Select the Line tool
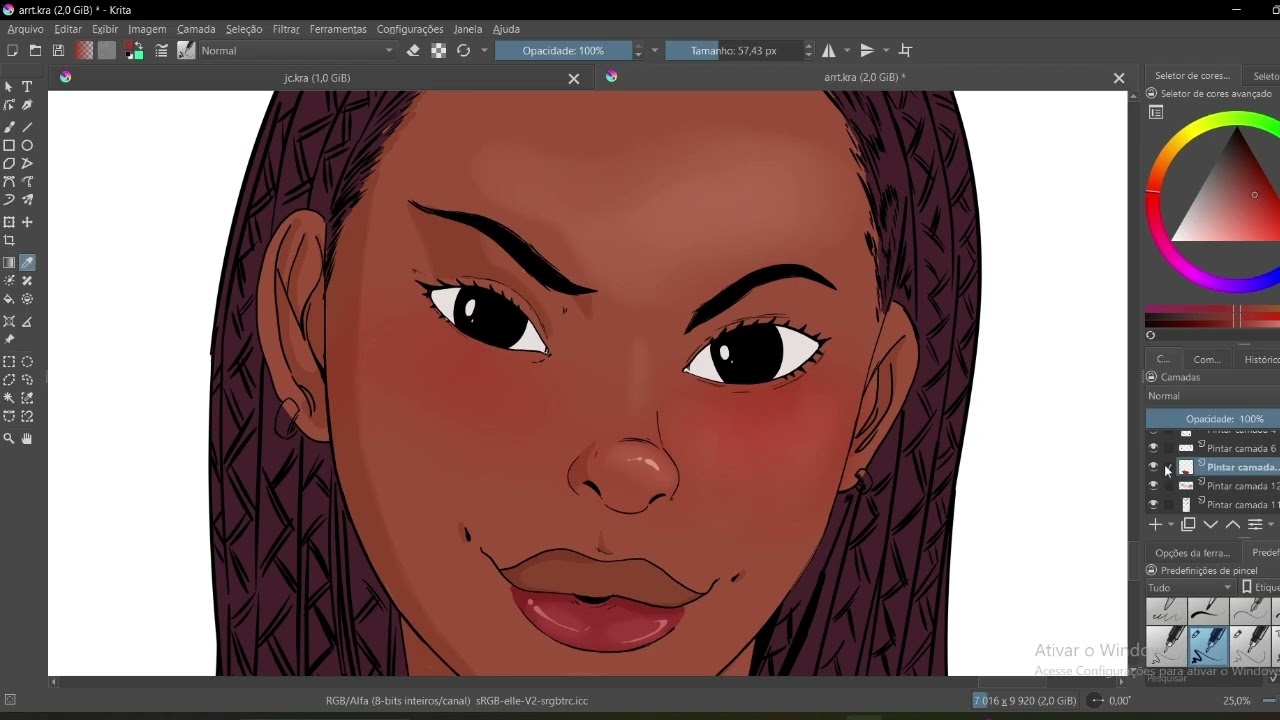 (x=27, y=127)
